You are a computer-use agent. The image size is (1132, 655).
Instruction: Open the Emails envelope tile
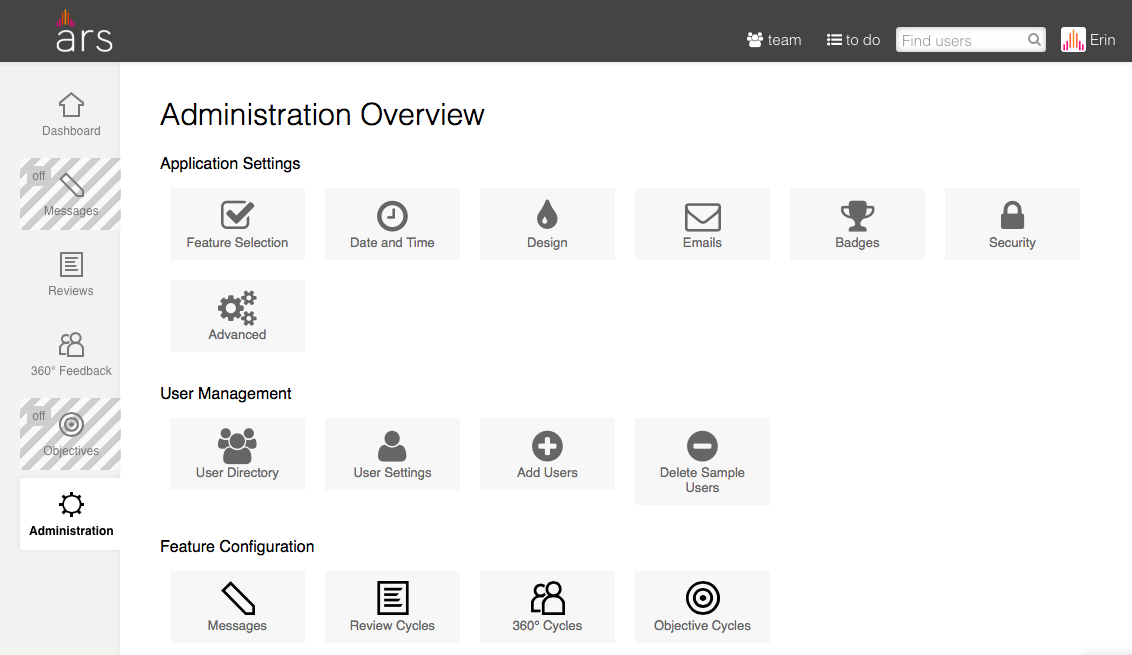702,224
